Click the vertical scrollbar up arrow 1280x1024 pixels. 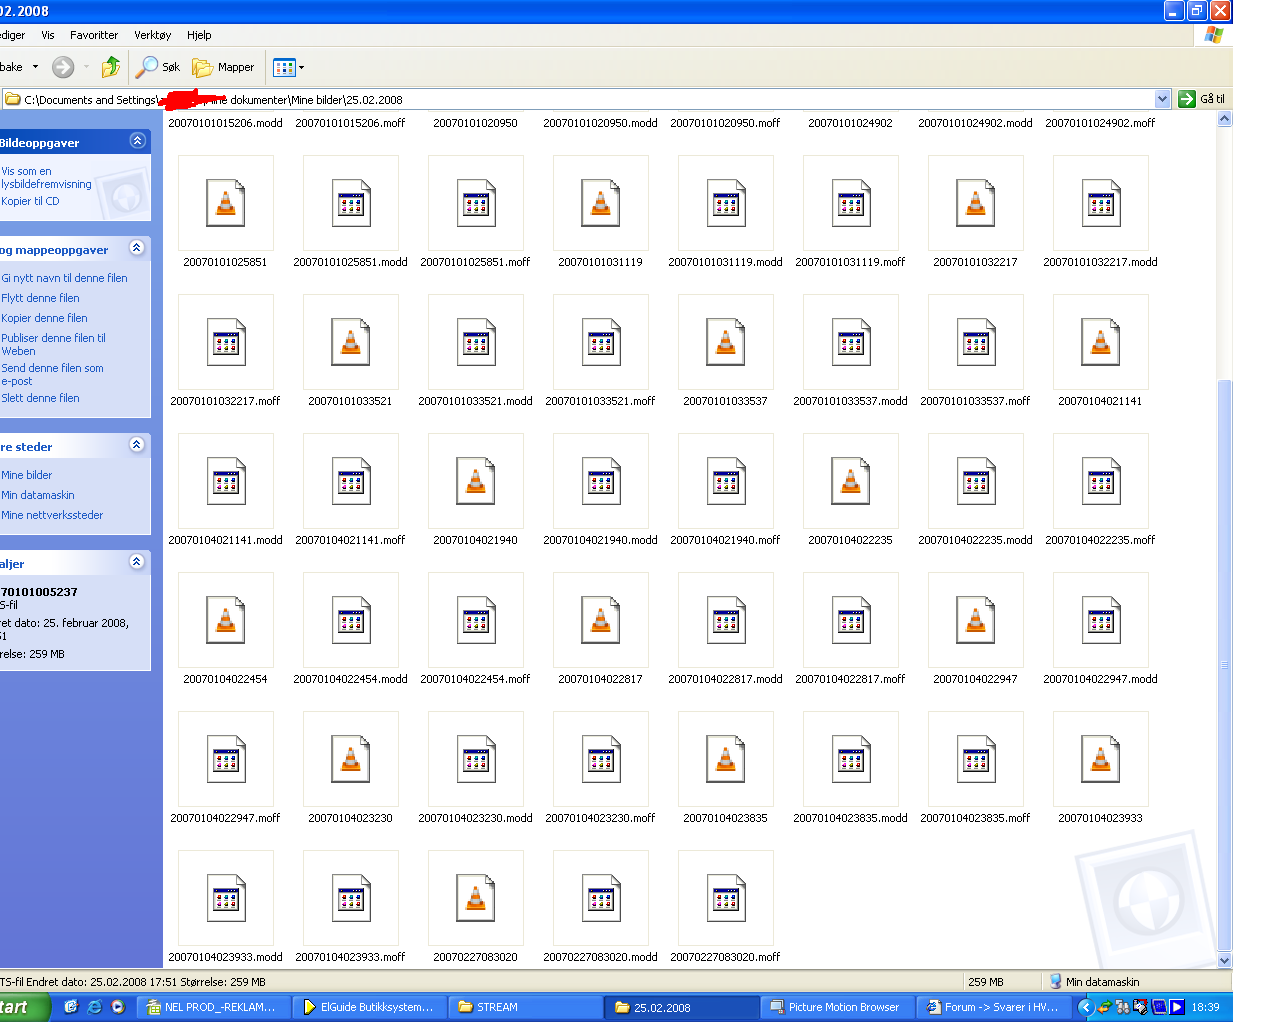1224,119
